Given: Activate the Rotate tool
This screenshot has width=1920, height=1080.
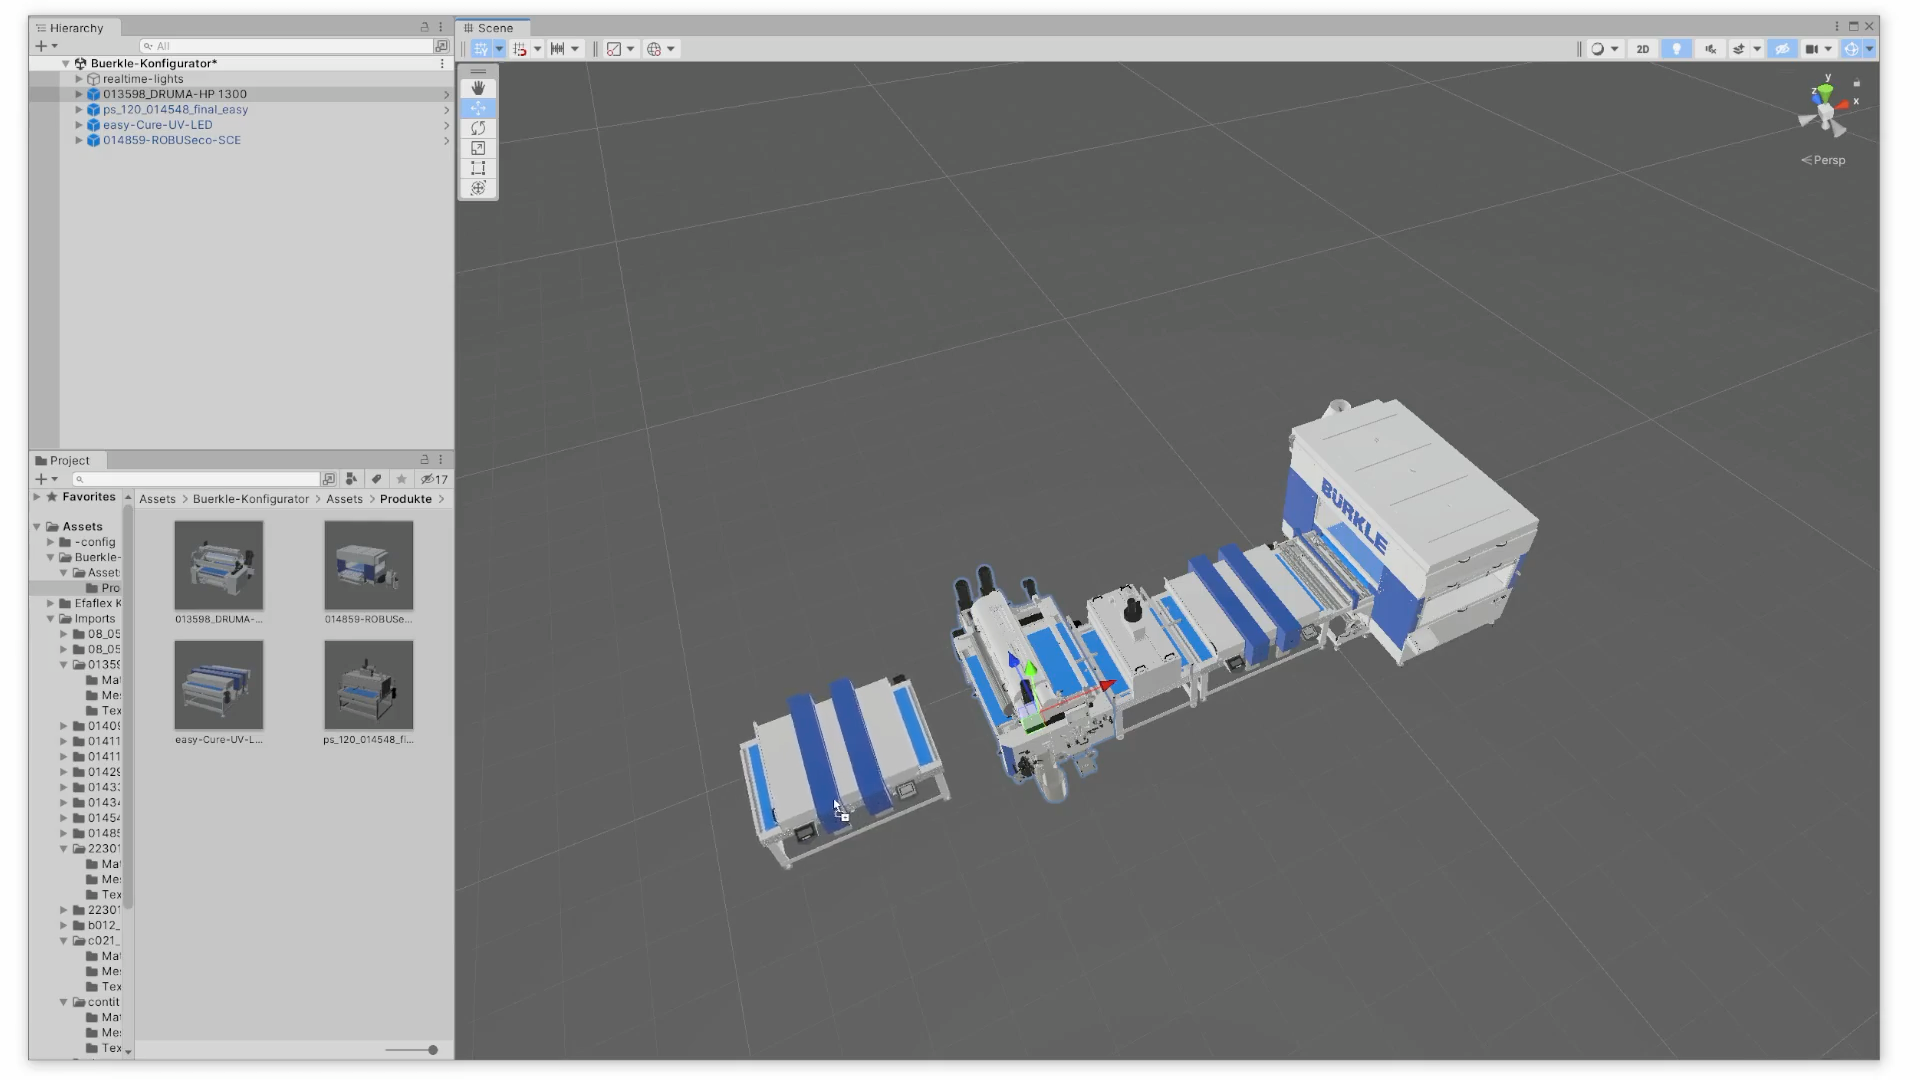Looking at the screenshot, I should point(478,128).
